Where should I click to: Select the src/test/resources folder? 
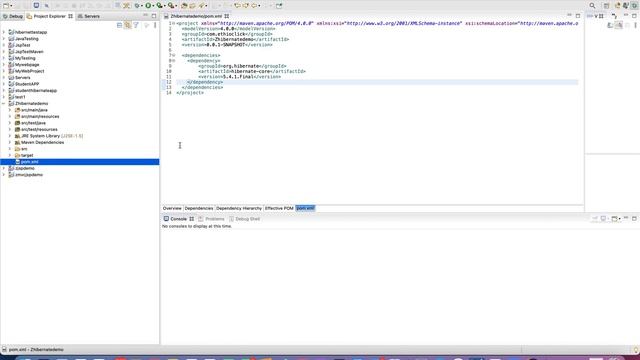click(x=39, y=129)
